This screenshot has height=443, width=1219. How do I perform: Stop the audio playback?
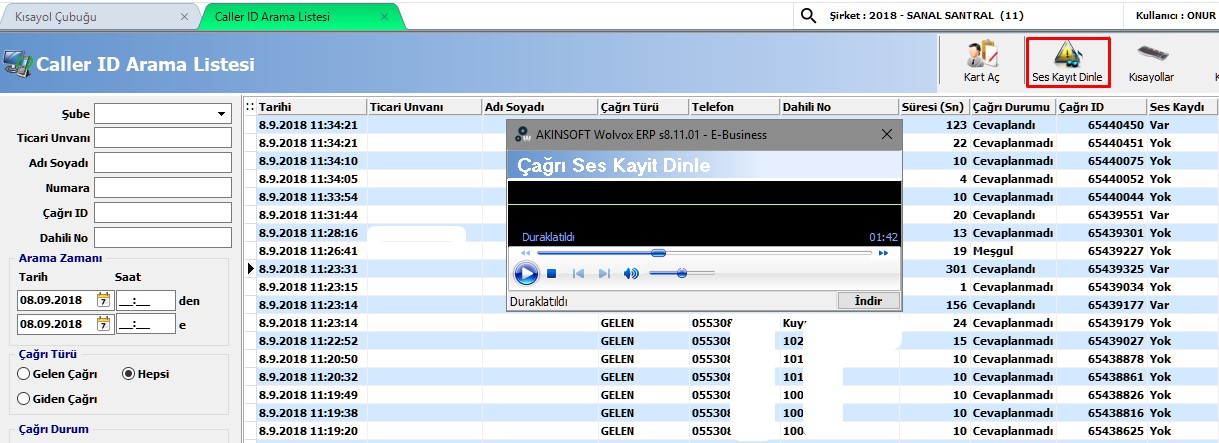coord(552,273)
